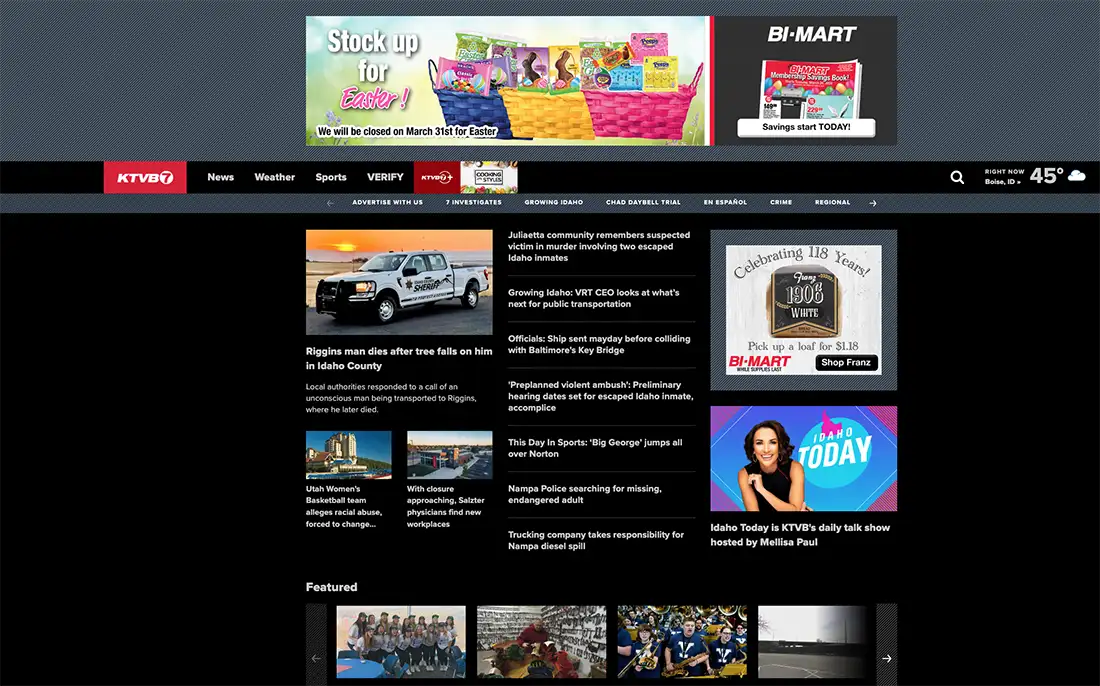Screen dimensions: 1100x686
Task: Advance Featured carousel with right arrow
Action: pos(887,658)
